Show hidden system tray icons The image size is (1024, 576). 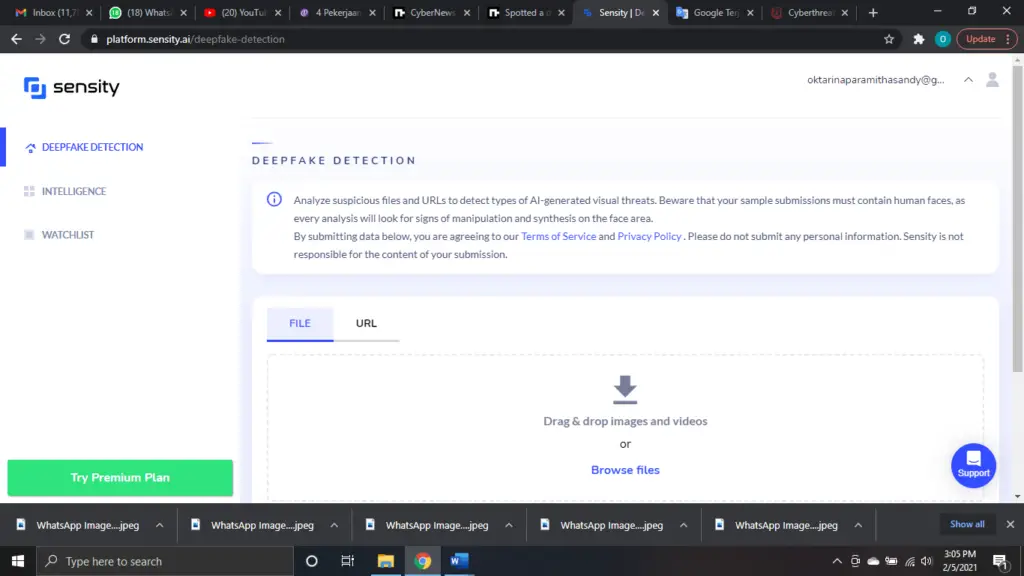(x=837, y=561)
